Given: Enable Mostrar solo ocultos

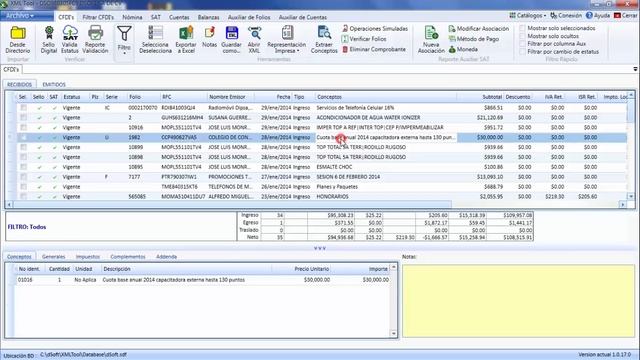Looking at the screenshot, I should (522, 36).
